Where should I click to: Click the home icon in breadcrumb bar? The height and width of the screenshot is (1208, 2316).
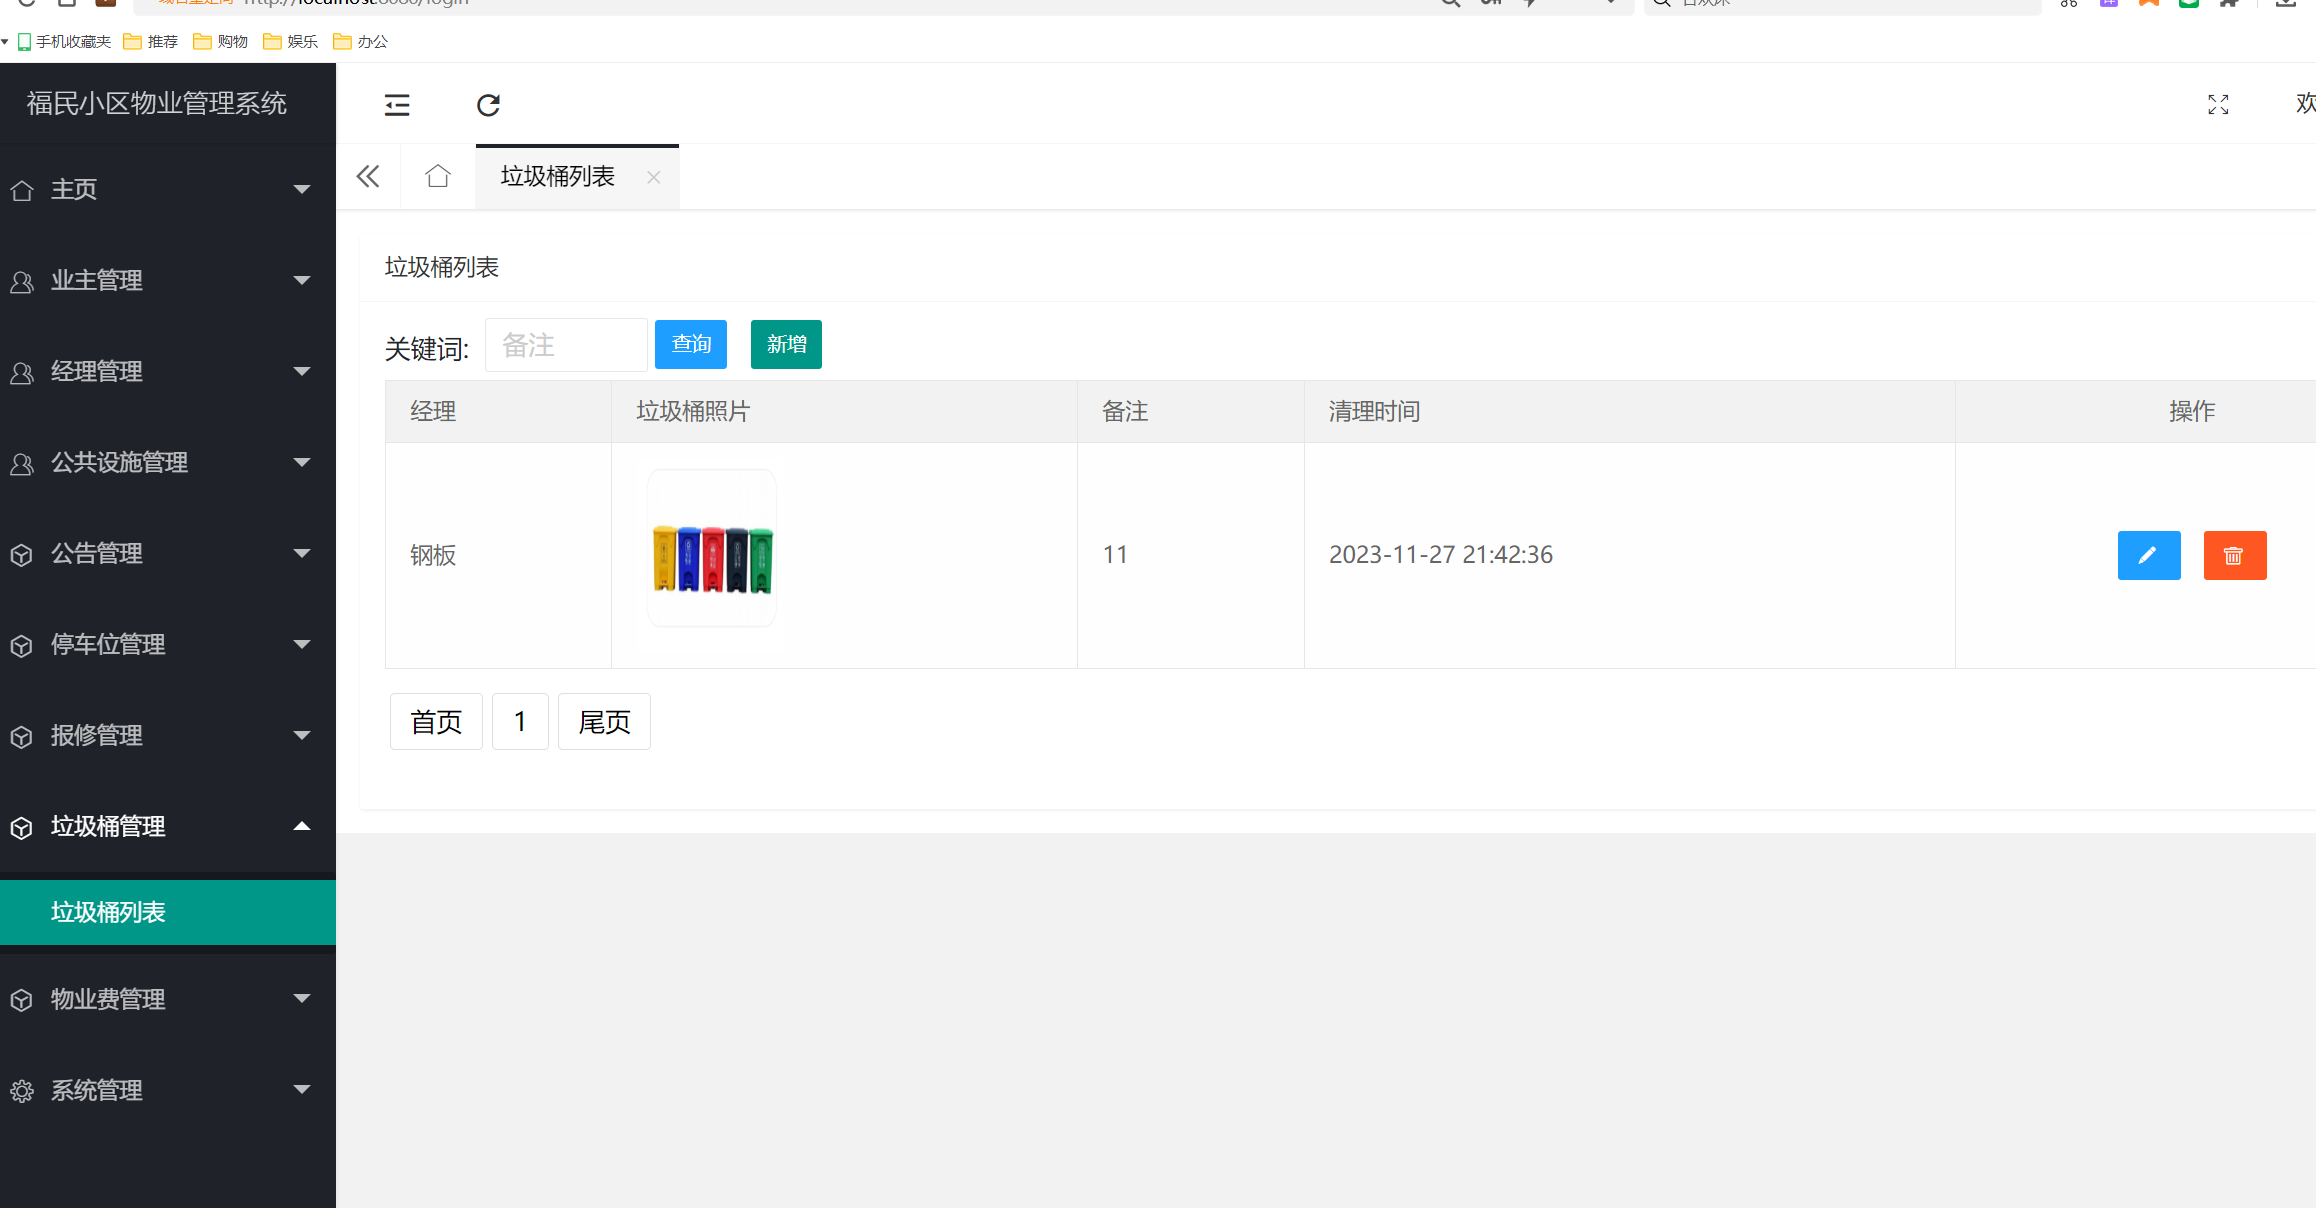(437, 175)
